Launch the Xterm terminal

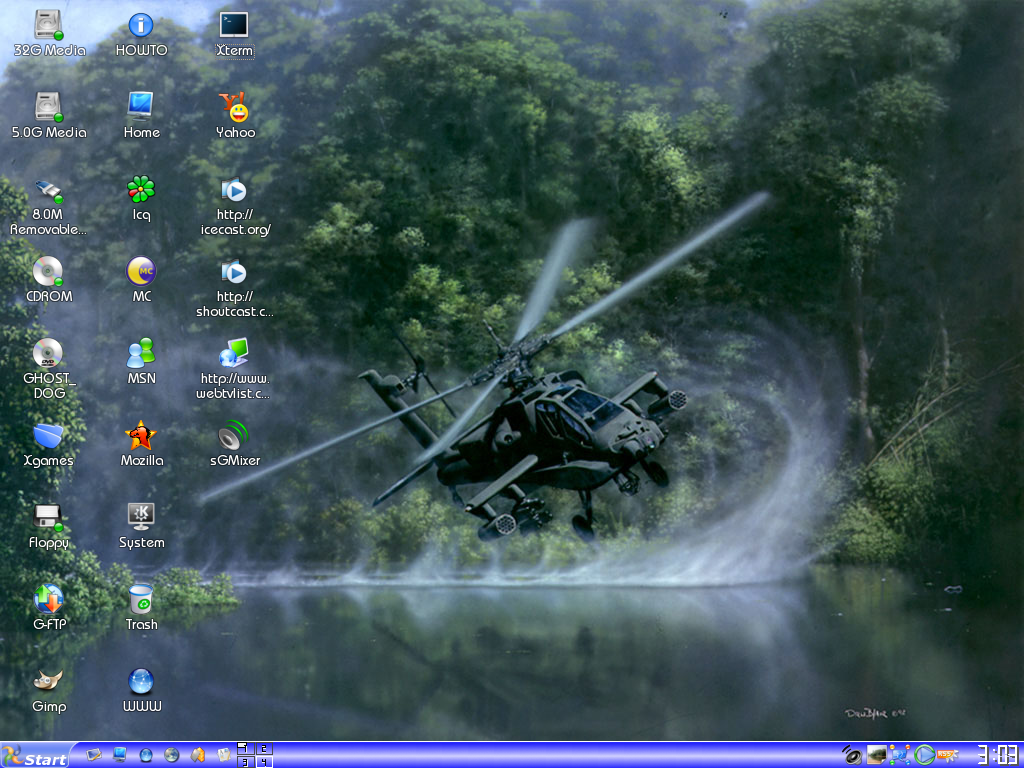(x=234, y=25)
